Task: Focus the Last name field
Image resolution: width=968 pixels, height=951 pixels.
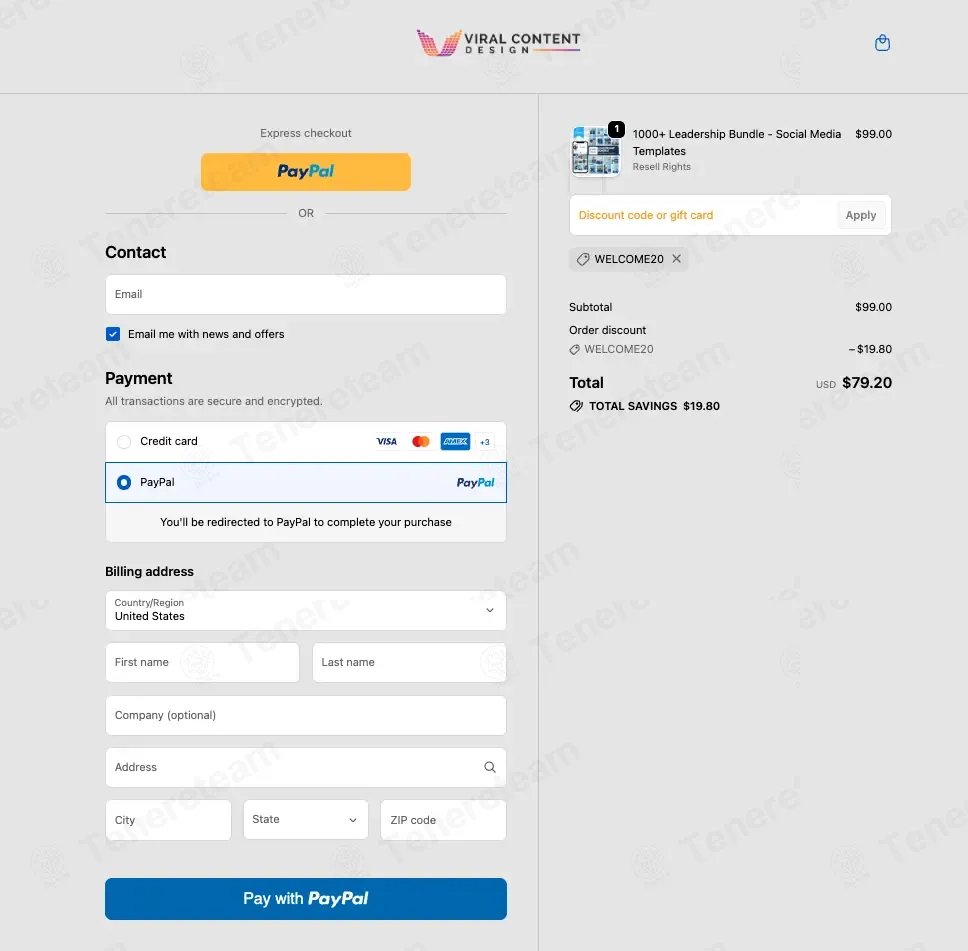Action: tap(409, 663)
